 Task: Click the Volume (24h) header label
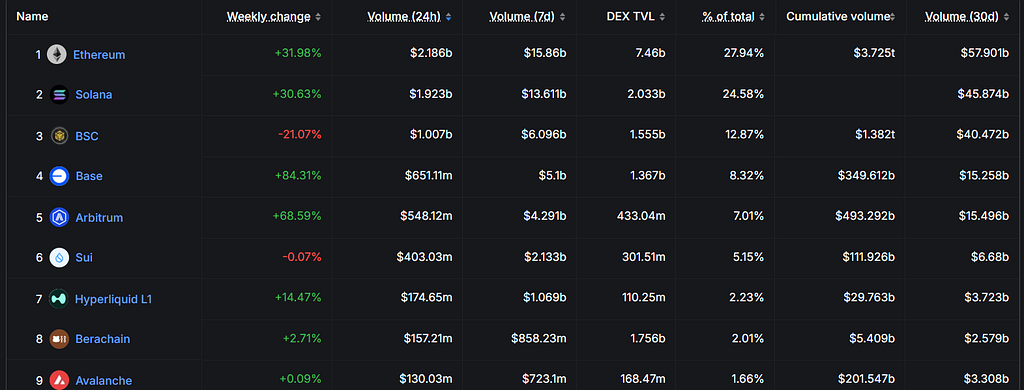(x=404, y=17)
